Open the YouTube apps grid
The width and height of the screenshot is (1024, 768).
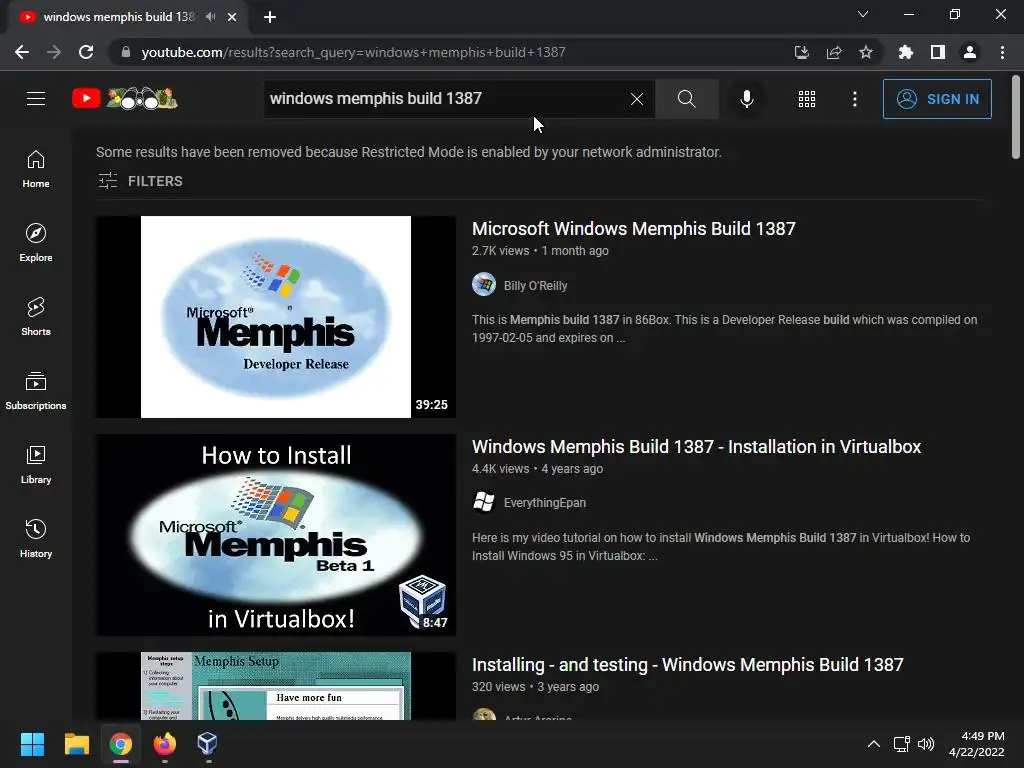(807, 99)
